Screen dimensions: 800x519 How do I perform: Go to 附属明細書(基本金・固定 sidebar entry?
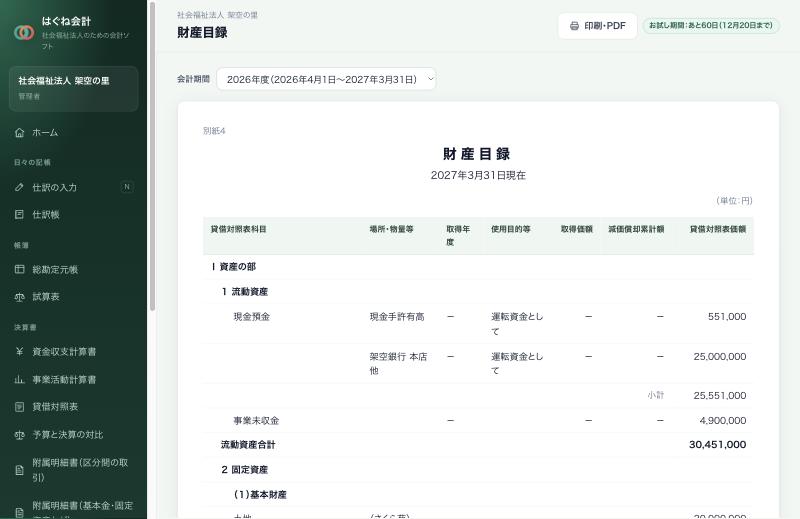tap(73, 507)
